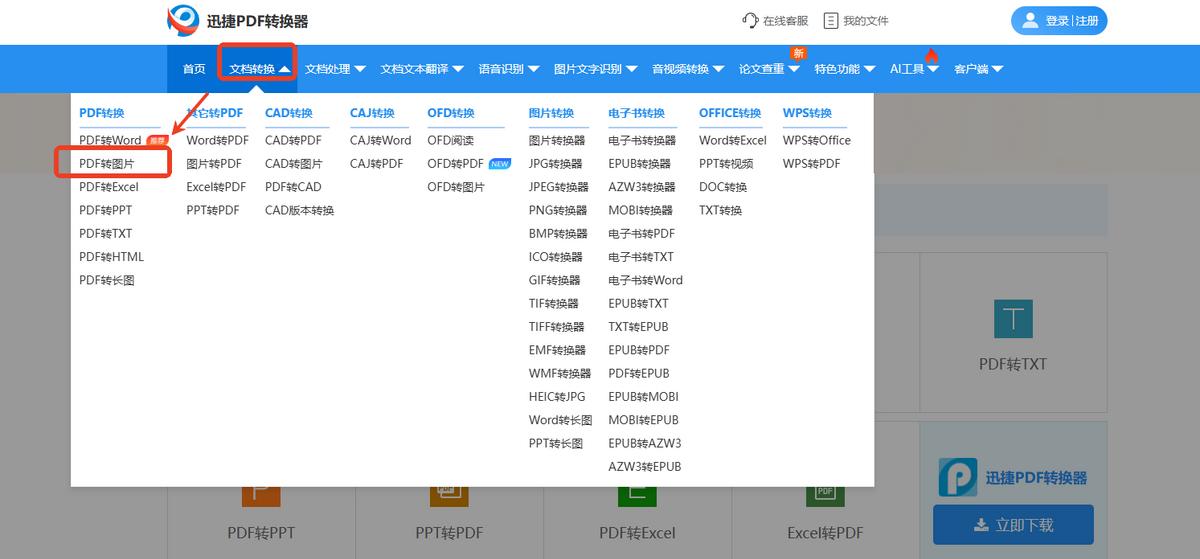This screenshot has height=559, width=1200.
Task: Collapse the 文档转换 dropdown menu
Action: click(x=259, y=69)
